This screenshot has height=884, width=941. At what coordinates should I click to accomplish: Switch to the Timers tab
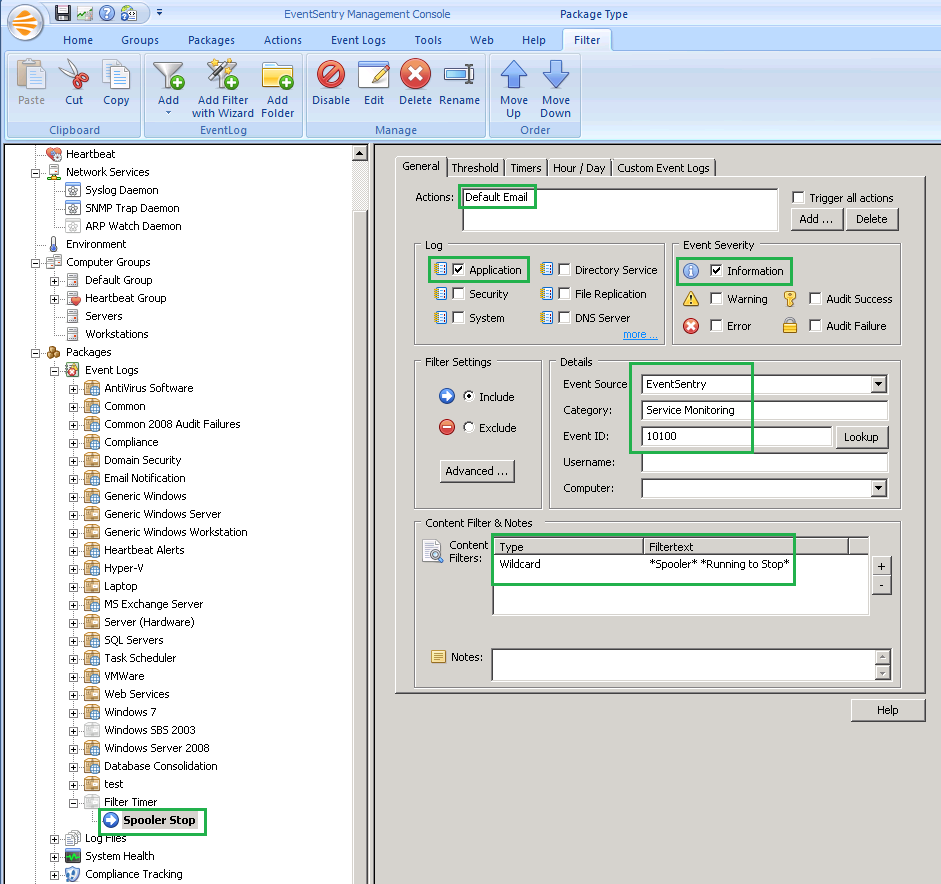[526, 168]
